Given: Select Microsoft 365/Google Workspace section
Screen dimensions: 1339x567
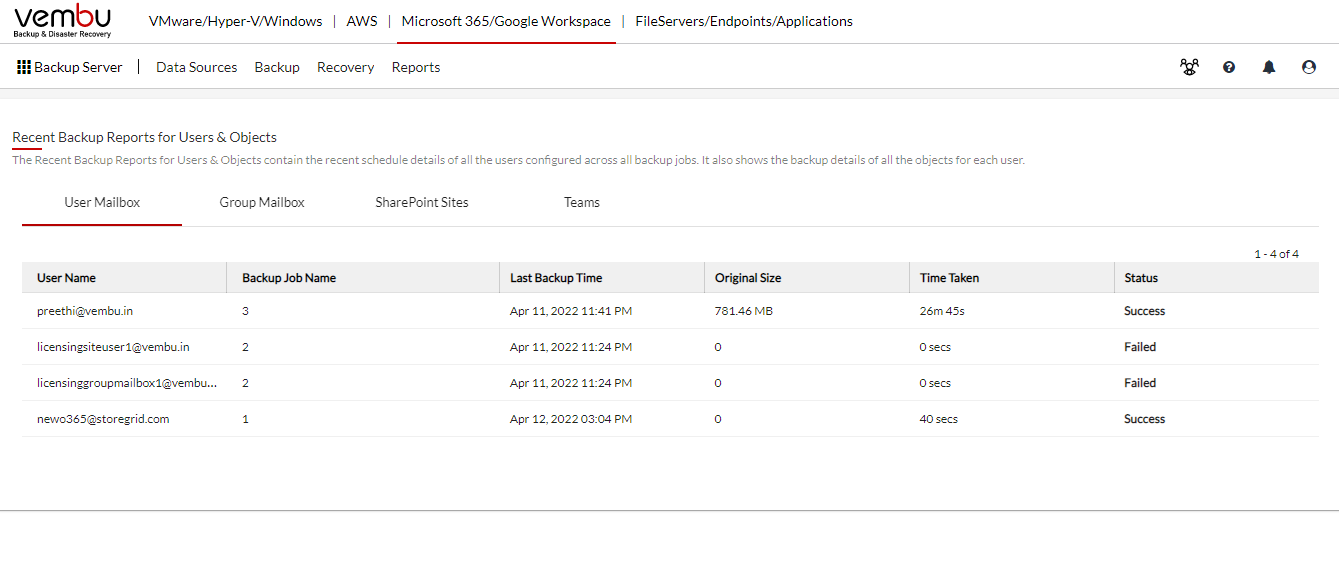Looking at the screenshot, I should (506, 21).
